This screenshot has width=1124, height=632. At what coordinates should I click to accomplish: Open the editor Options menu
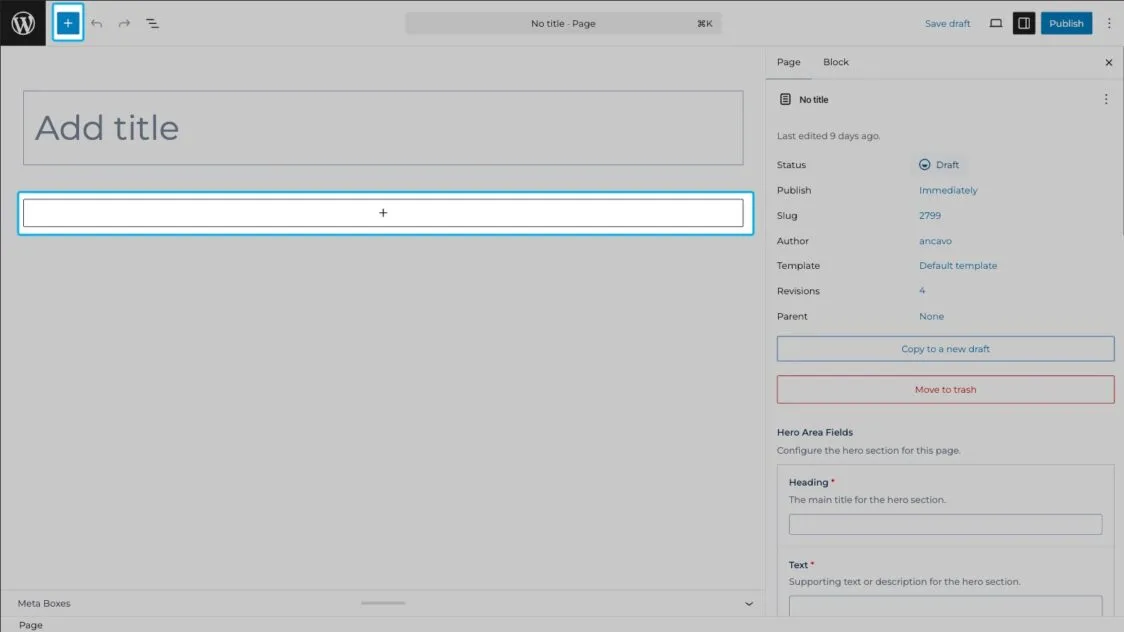click(x=1109, y=23)
